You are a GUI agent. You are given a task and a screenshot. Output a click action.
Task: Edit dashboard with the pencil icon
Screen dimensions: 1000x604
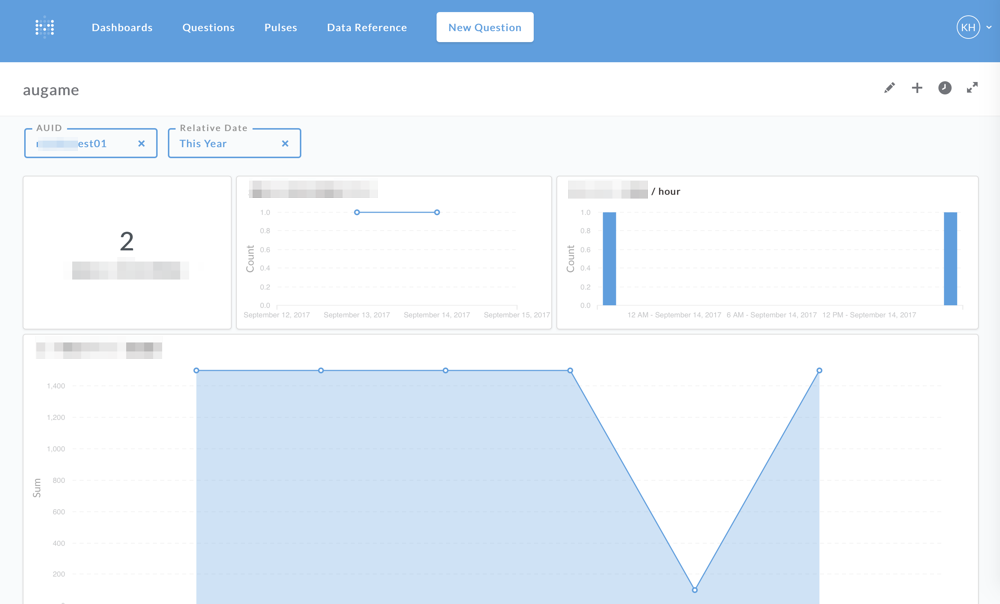(x=889, y=88)
